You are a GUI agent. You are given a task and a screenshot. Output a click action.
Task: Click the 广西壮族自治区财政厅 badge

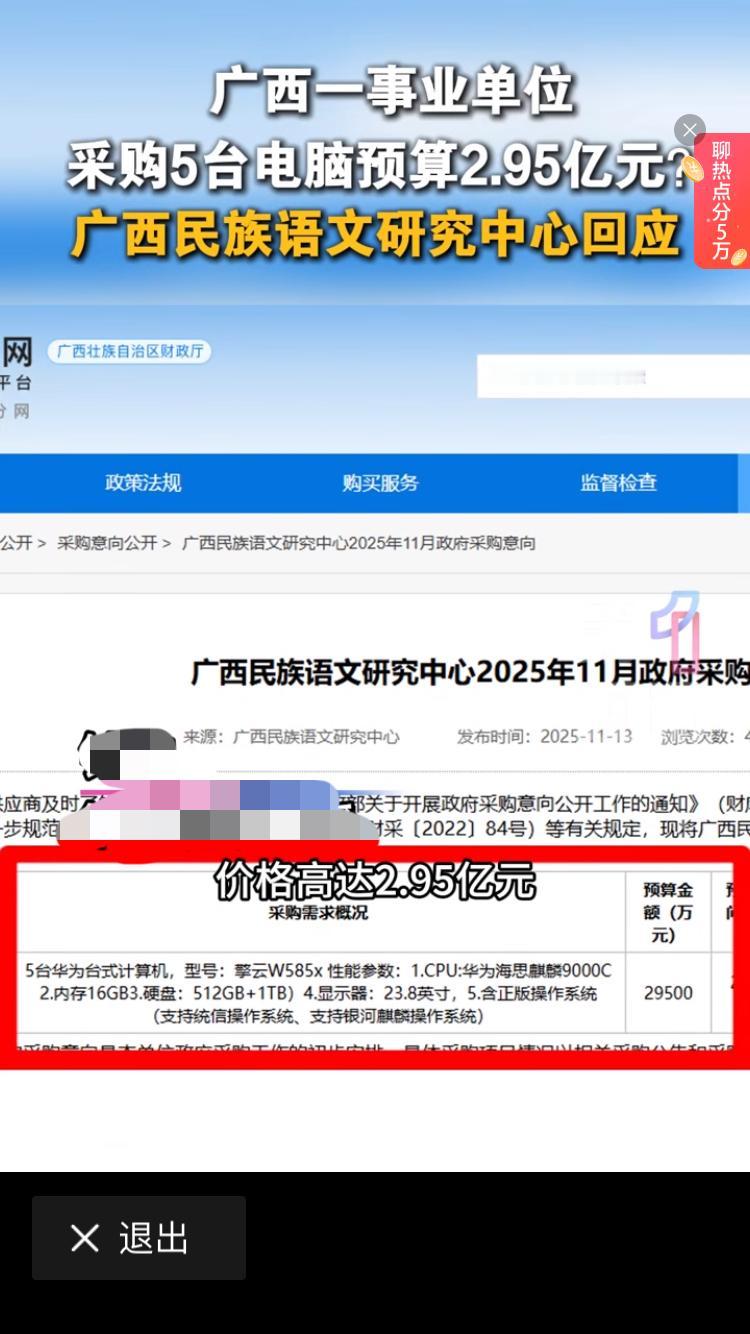pos(130,351)
